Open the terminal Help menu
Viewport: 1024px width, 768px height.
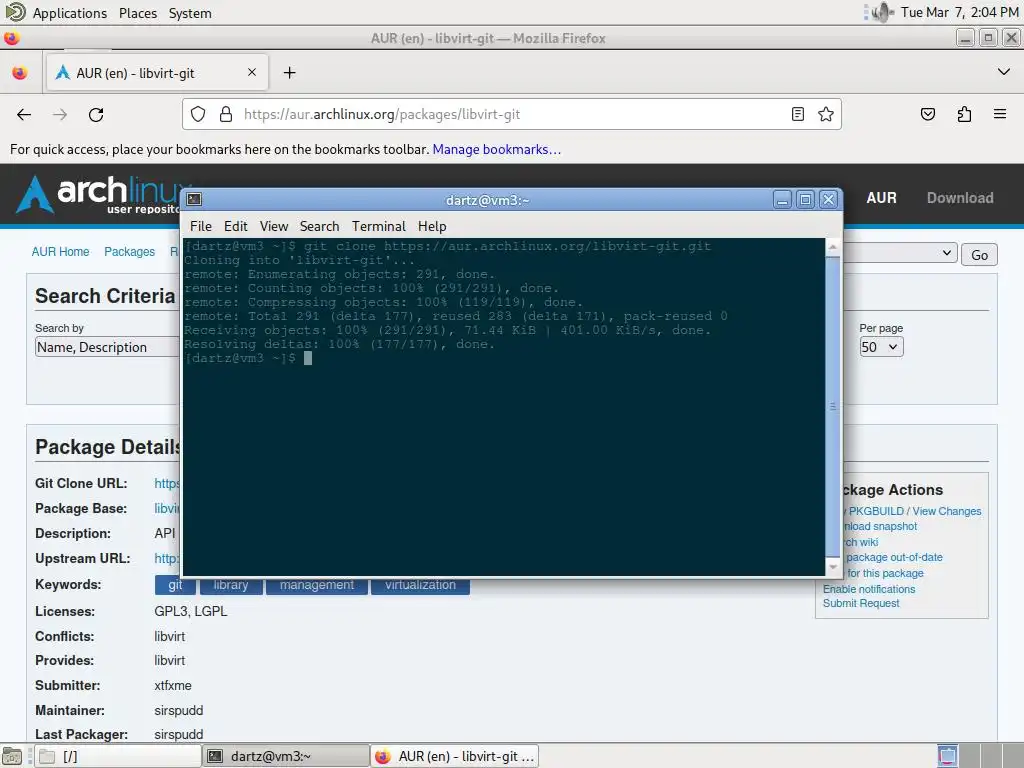pyautogui.click(x=432, y=226)
